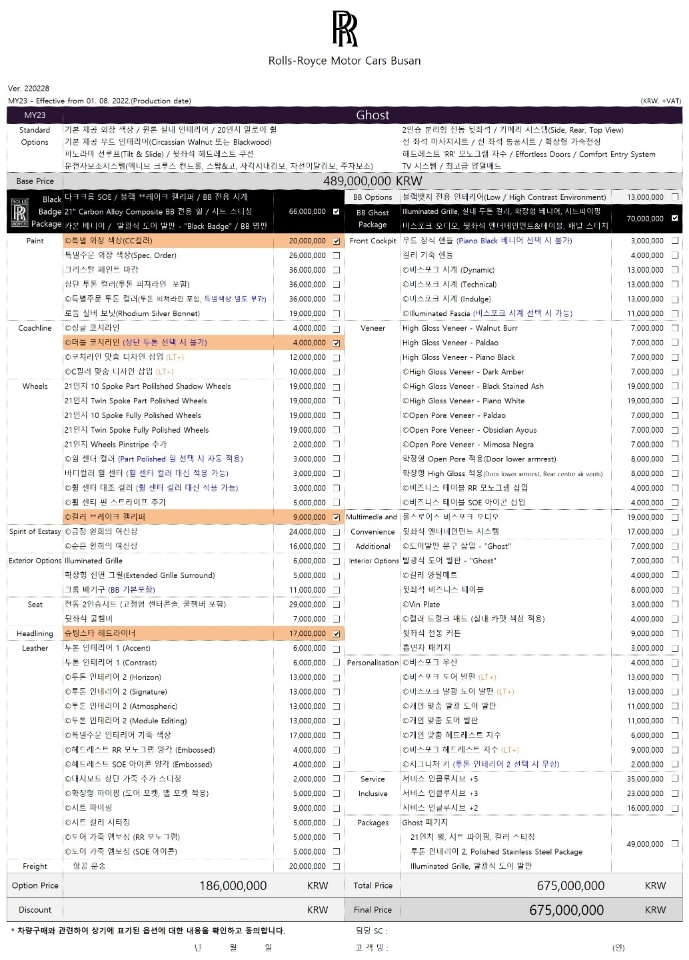
Task: Tick the 21인치 Wheels Pinstripe 2,000,000 checkbox
Action: (336, 444)
